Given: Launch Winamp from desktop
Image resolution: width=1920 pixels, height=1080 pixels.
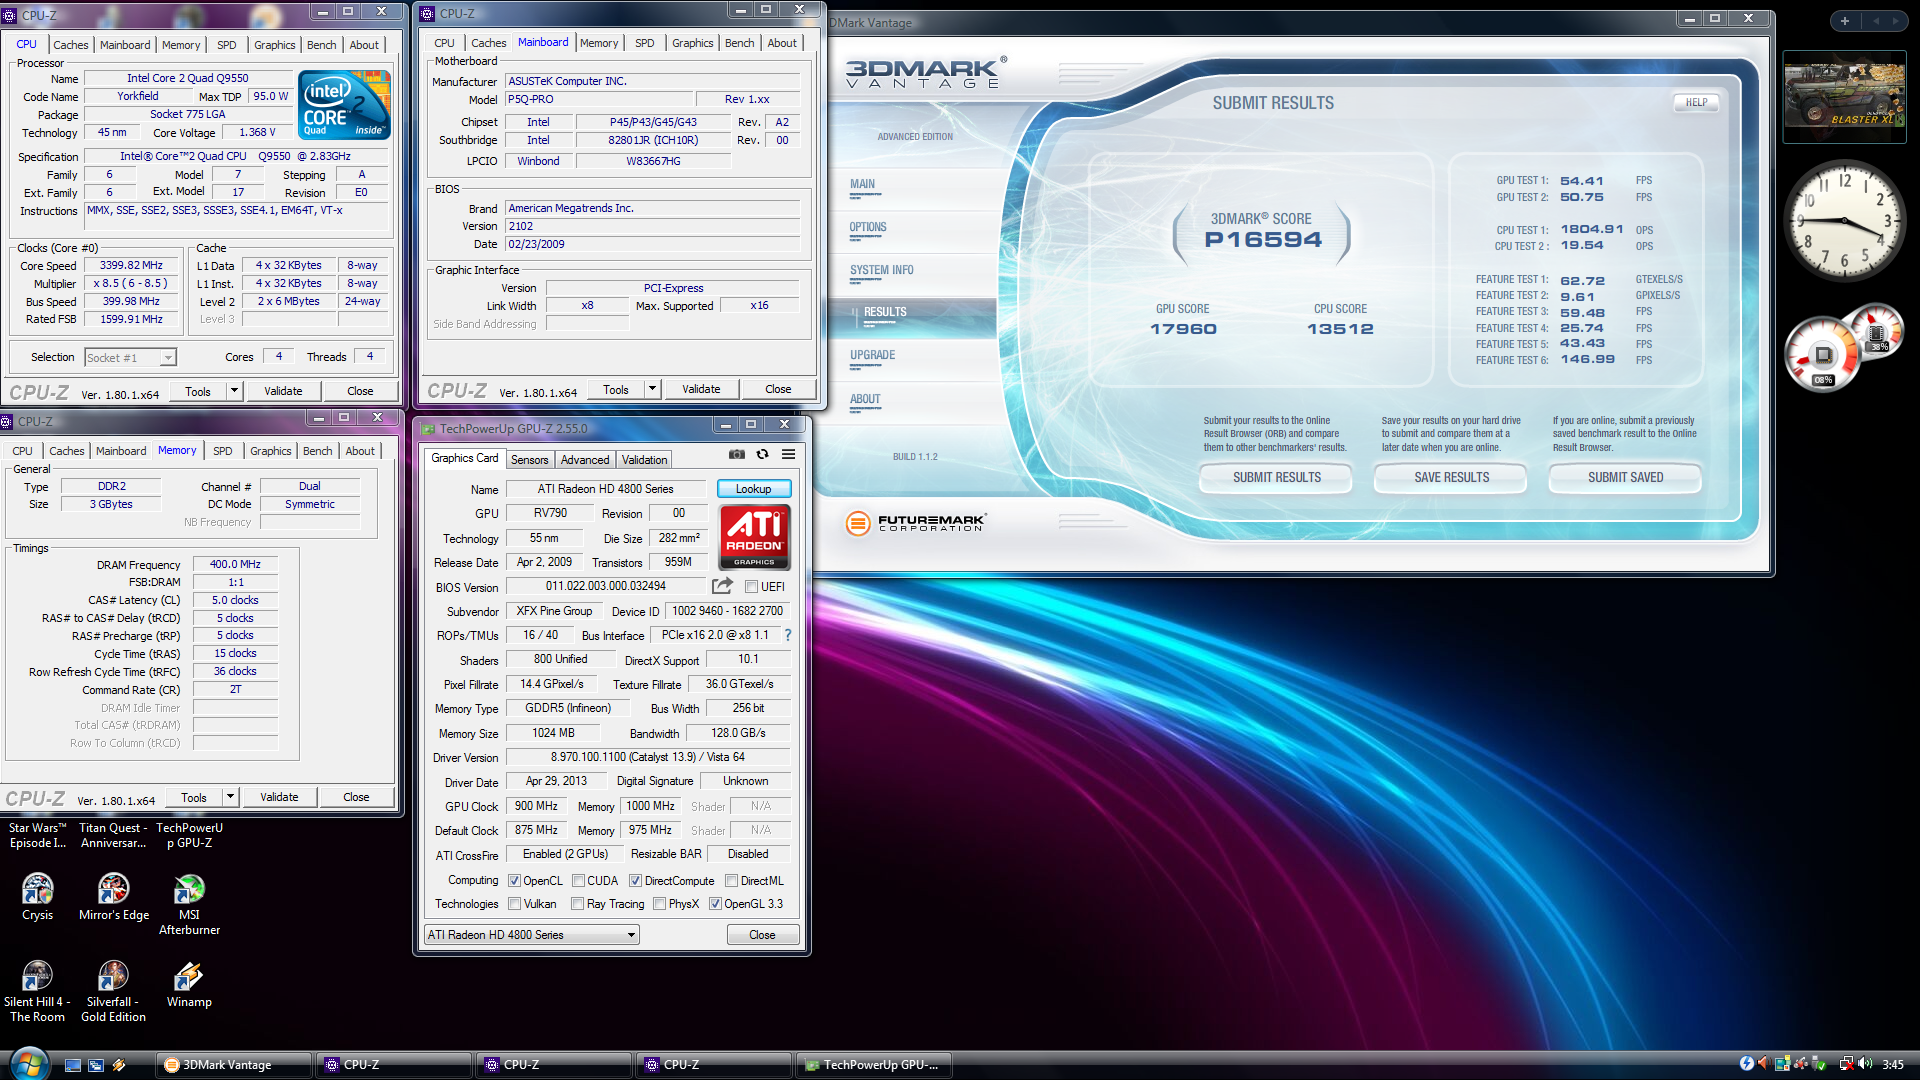Looking at the screenshot, I should (189, 984).
